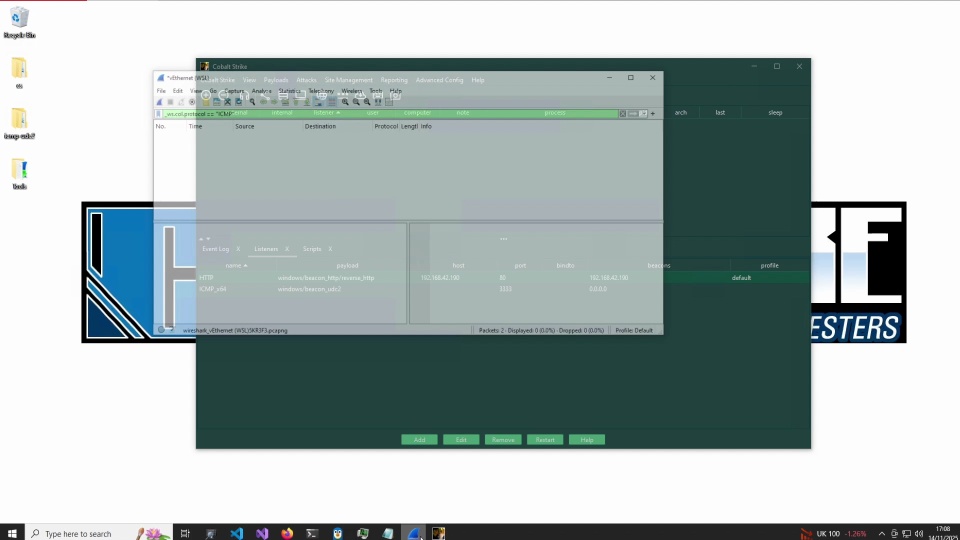Image resolution: width=960 pixels, height=540 pixels.
Task: Start capturing packets with Wireshark's shark fin icon
Action: coord(160,102)
